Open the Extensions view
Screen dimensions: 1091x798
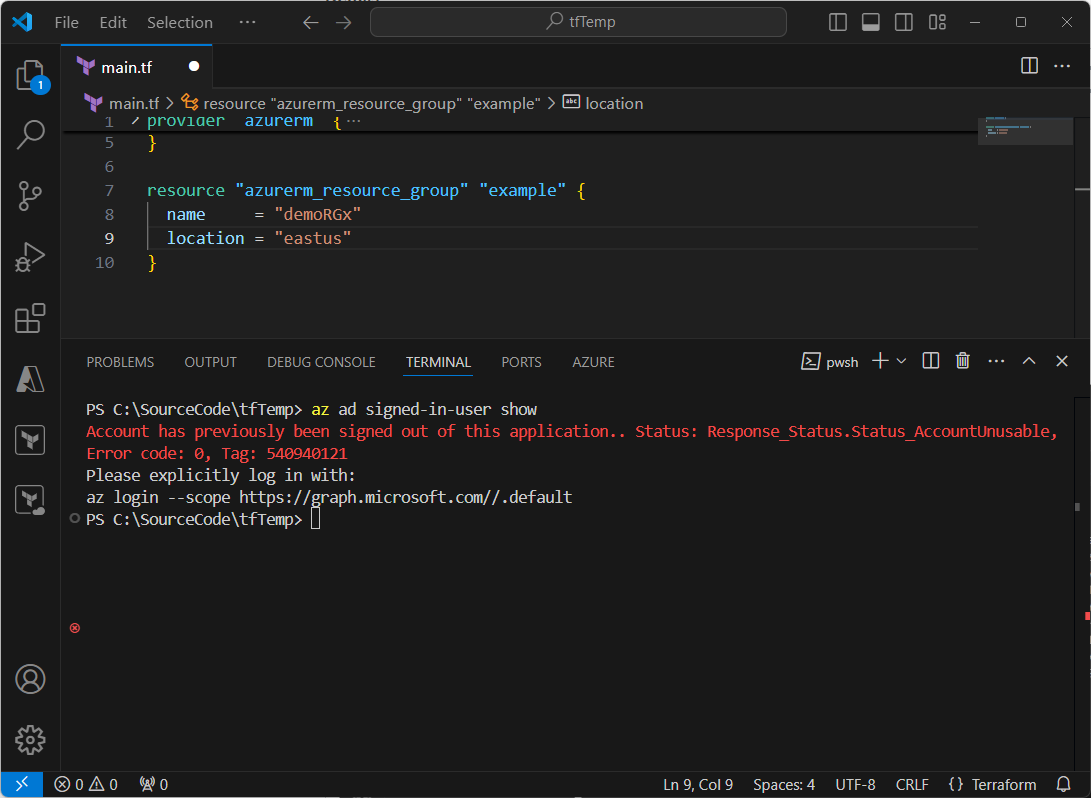31,318
